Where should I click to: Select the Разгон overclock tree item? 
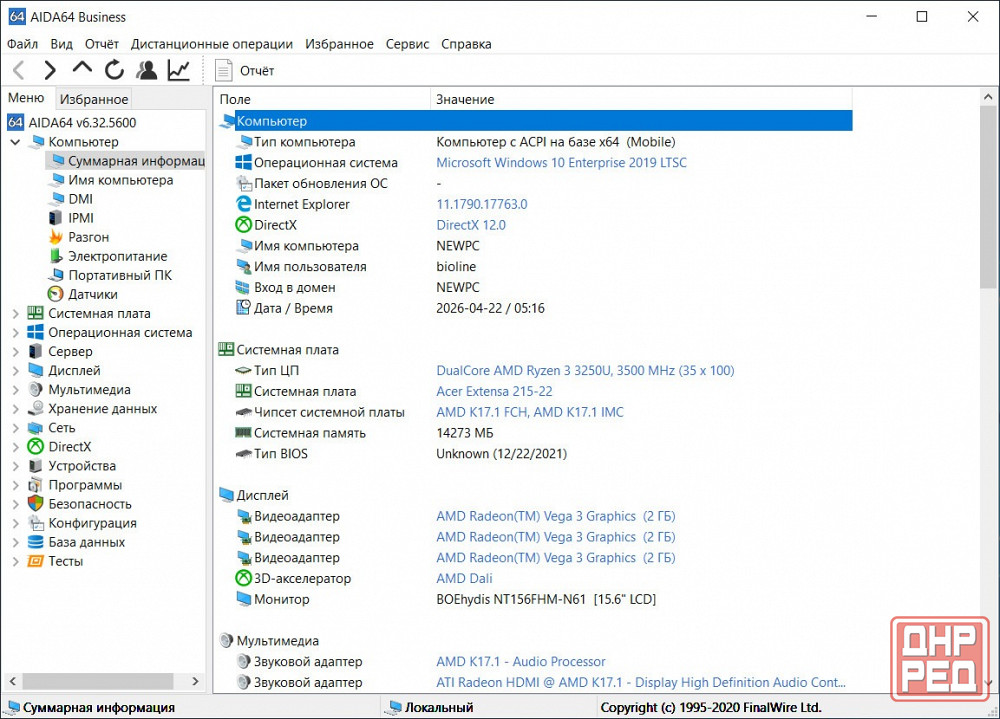point(88,237)
